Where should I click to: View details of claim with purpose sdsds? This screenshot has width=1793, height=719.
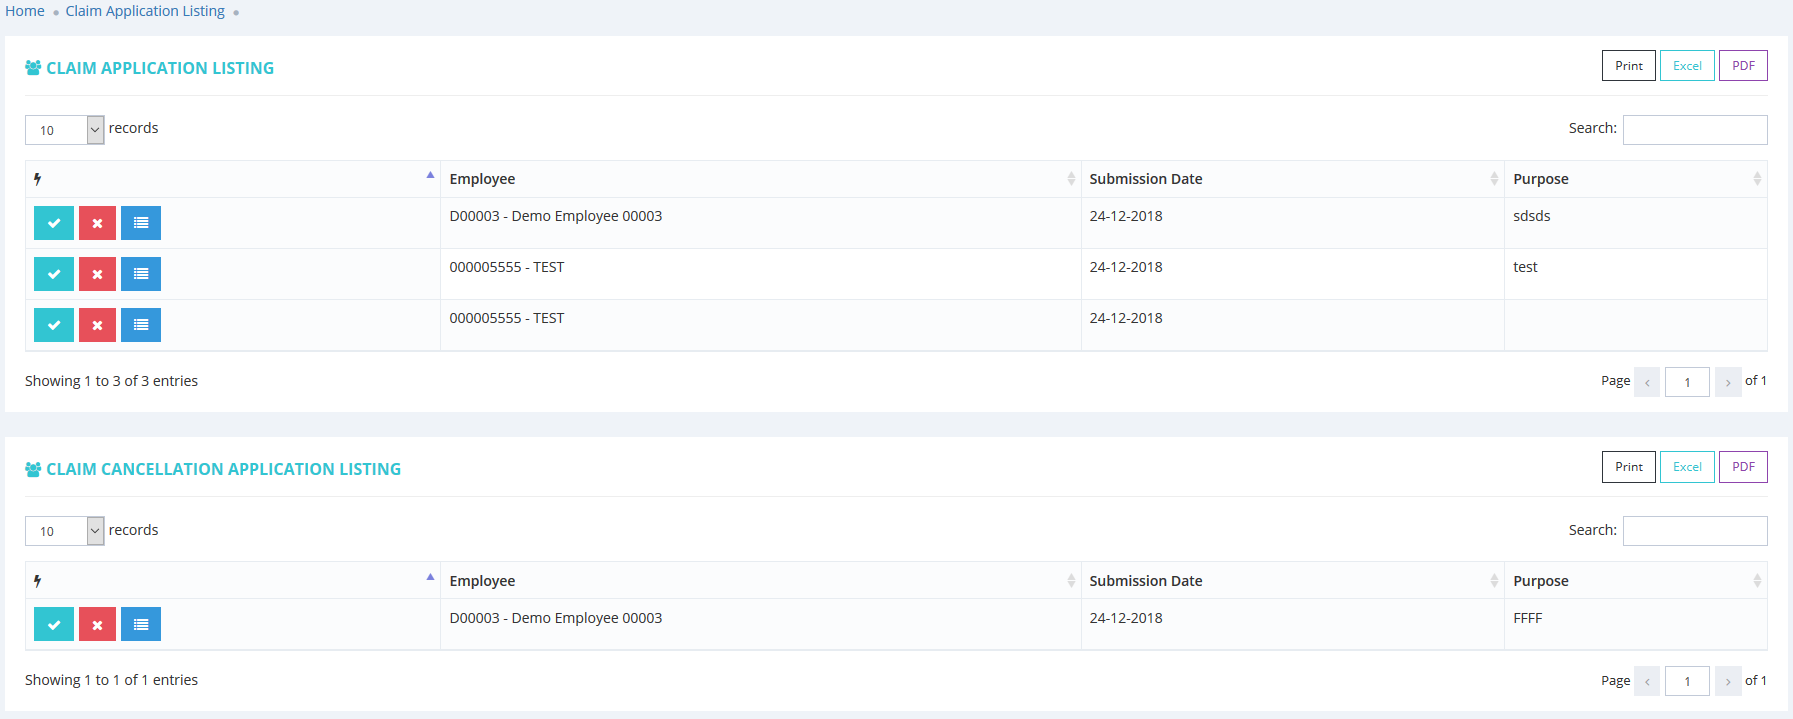141,223
